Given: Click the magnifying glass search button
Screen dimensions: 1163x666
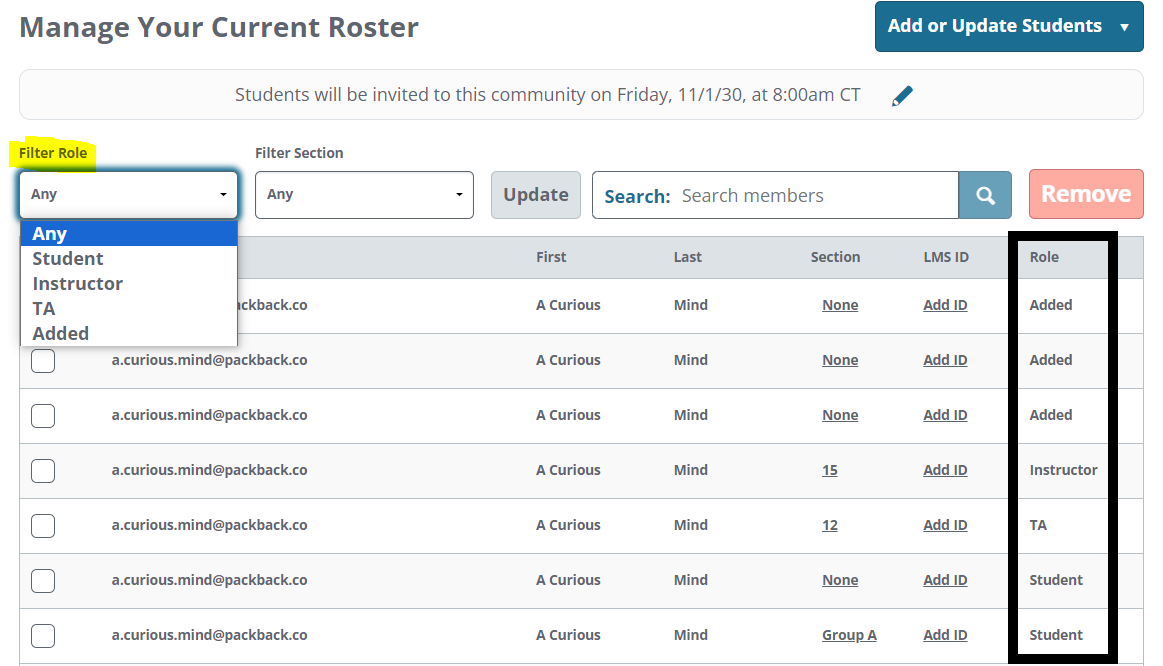Looking at the screenshot, I should click(x=985, y=195).
